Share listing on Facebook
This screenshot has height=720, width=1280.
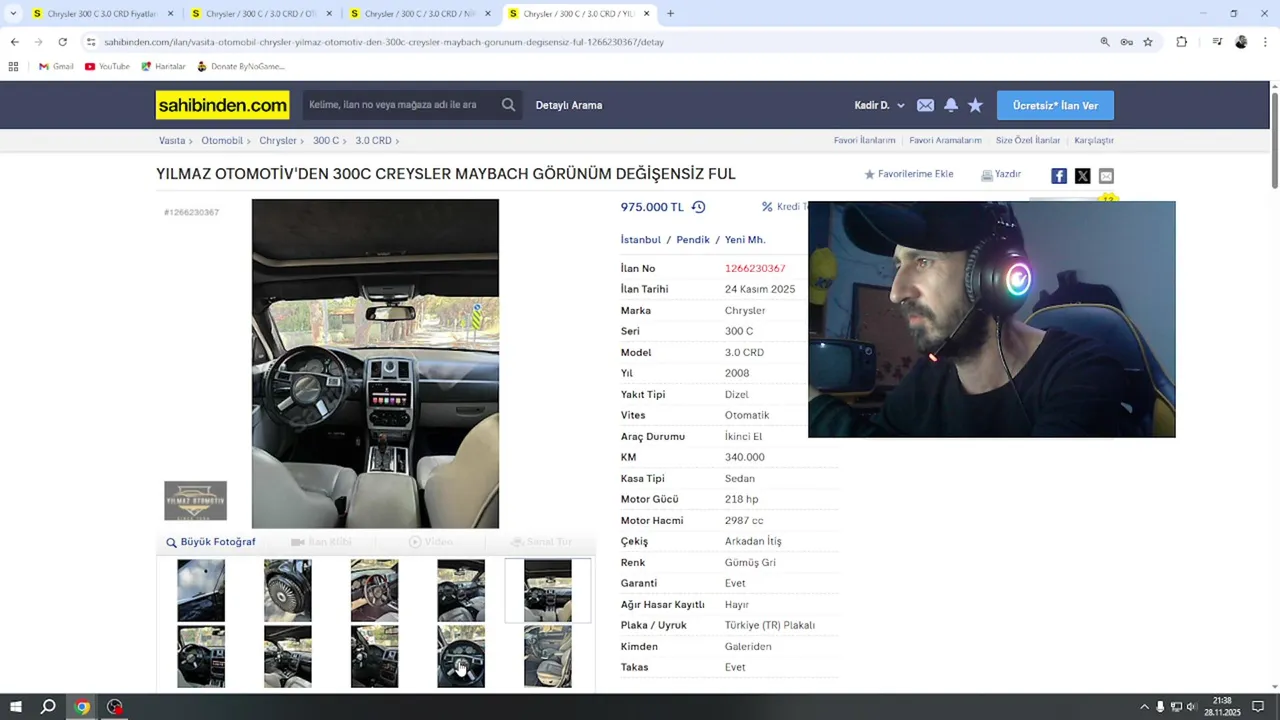pyautogui.click(x=1059, y=176)
